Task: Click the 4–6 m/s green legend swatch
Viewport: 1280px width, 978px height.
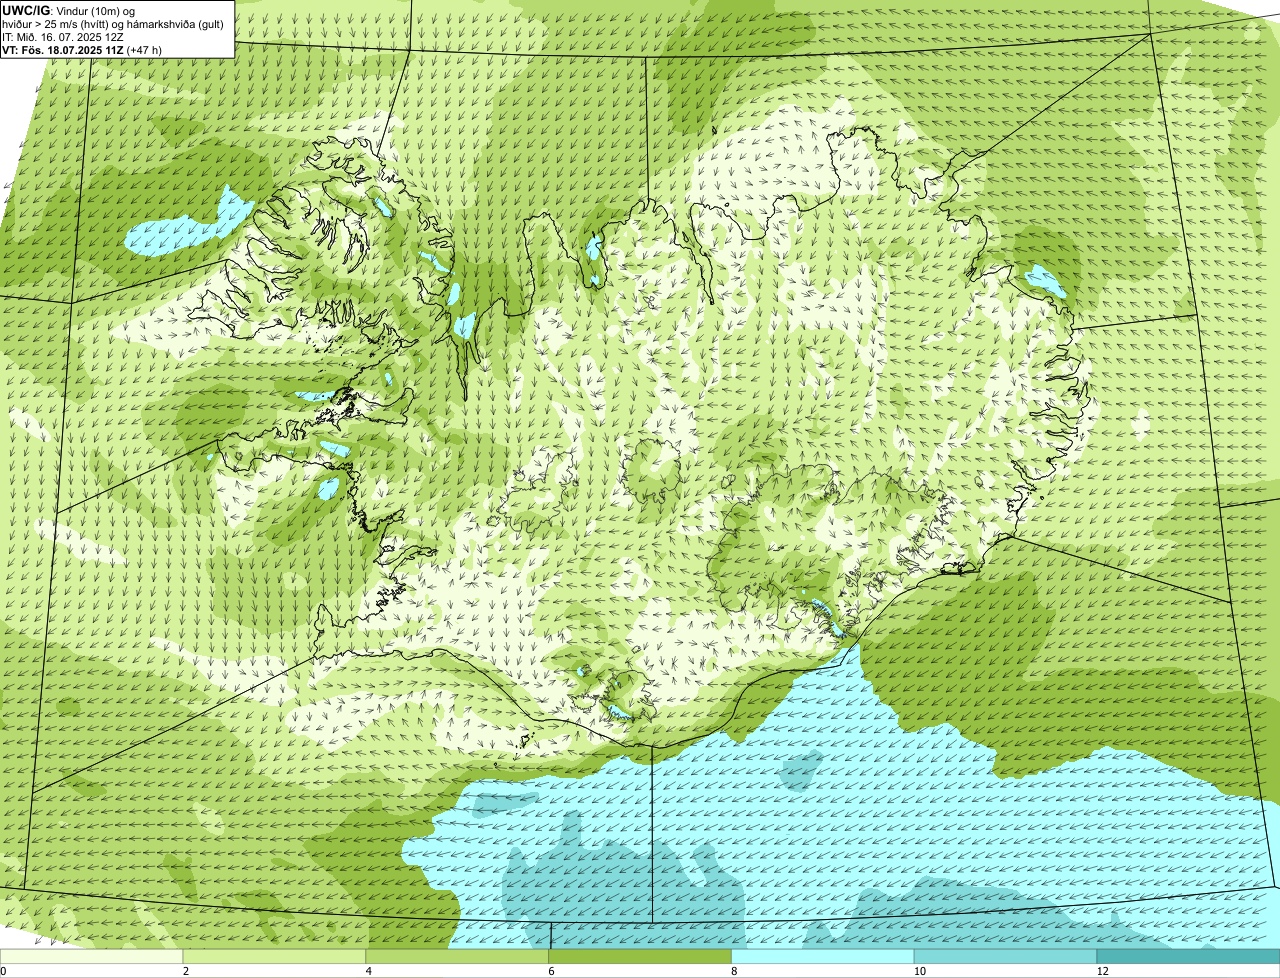Action: 458,956
